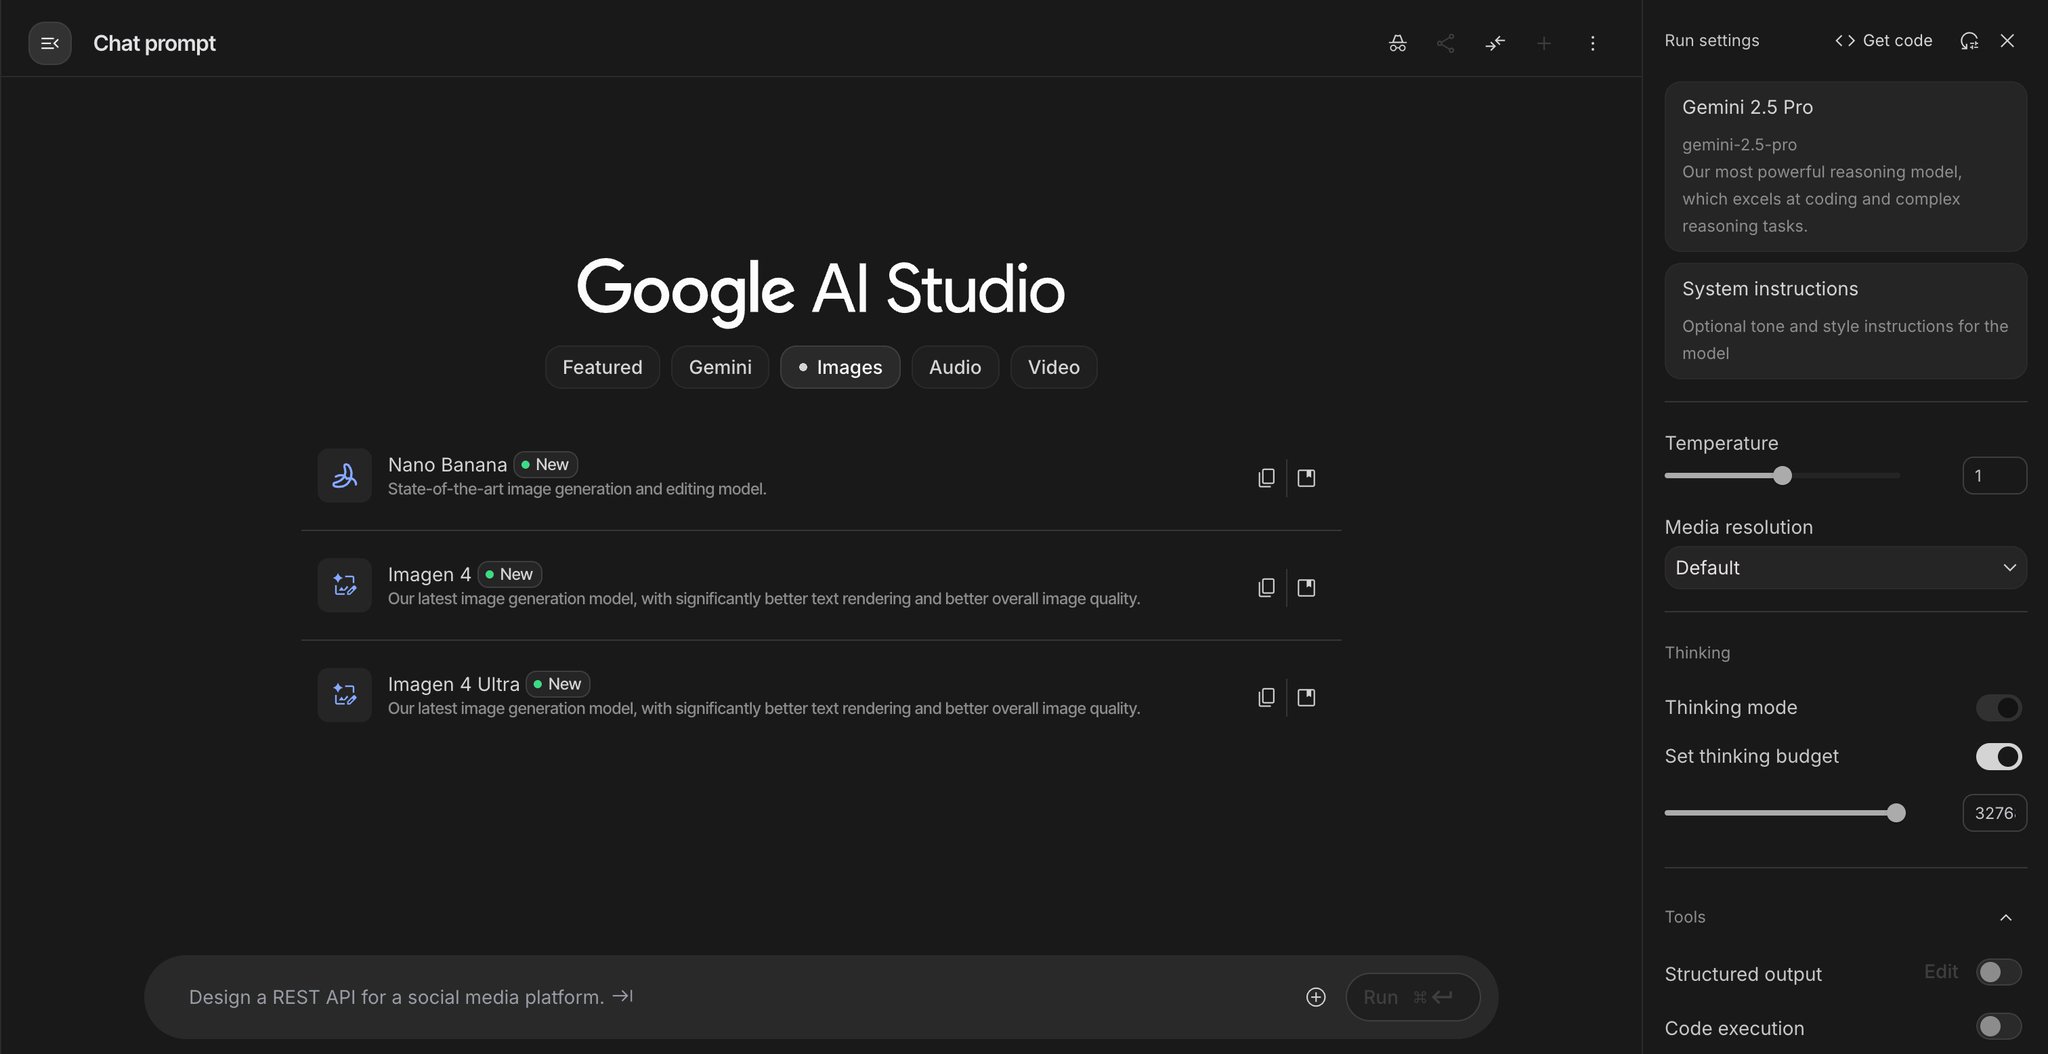Click the add media plus circle icon

pos(1316,997)
